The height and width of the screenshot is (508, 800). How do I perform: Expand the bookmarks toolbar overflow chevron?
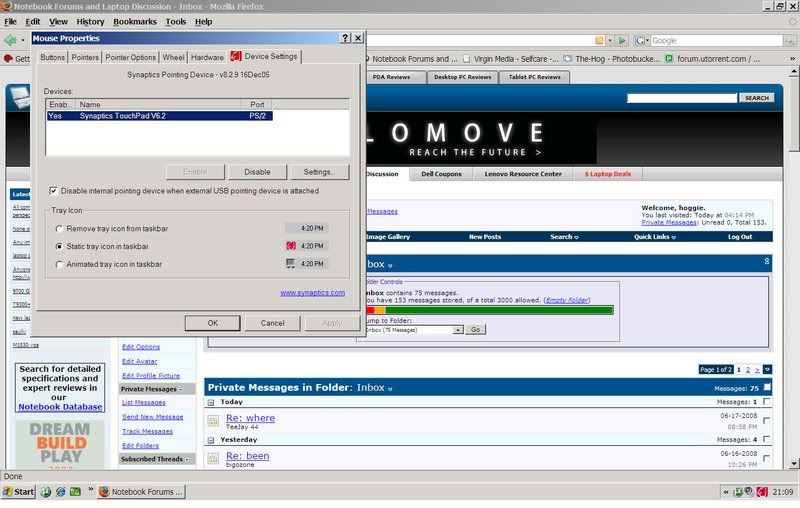[x=792, y=59]
